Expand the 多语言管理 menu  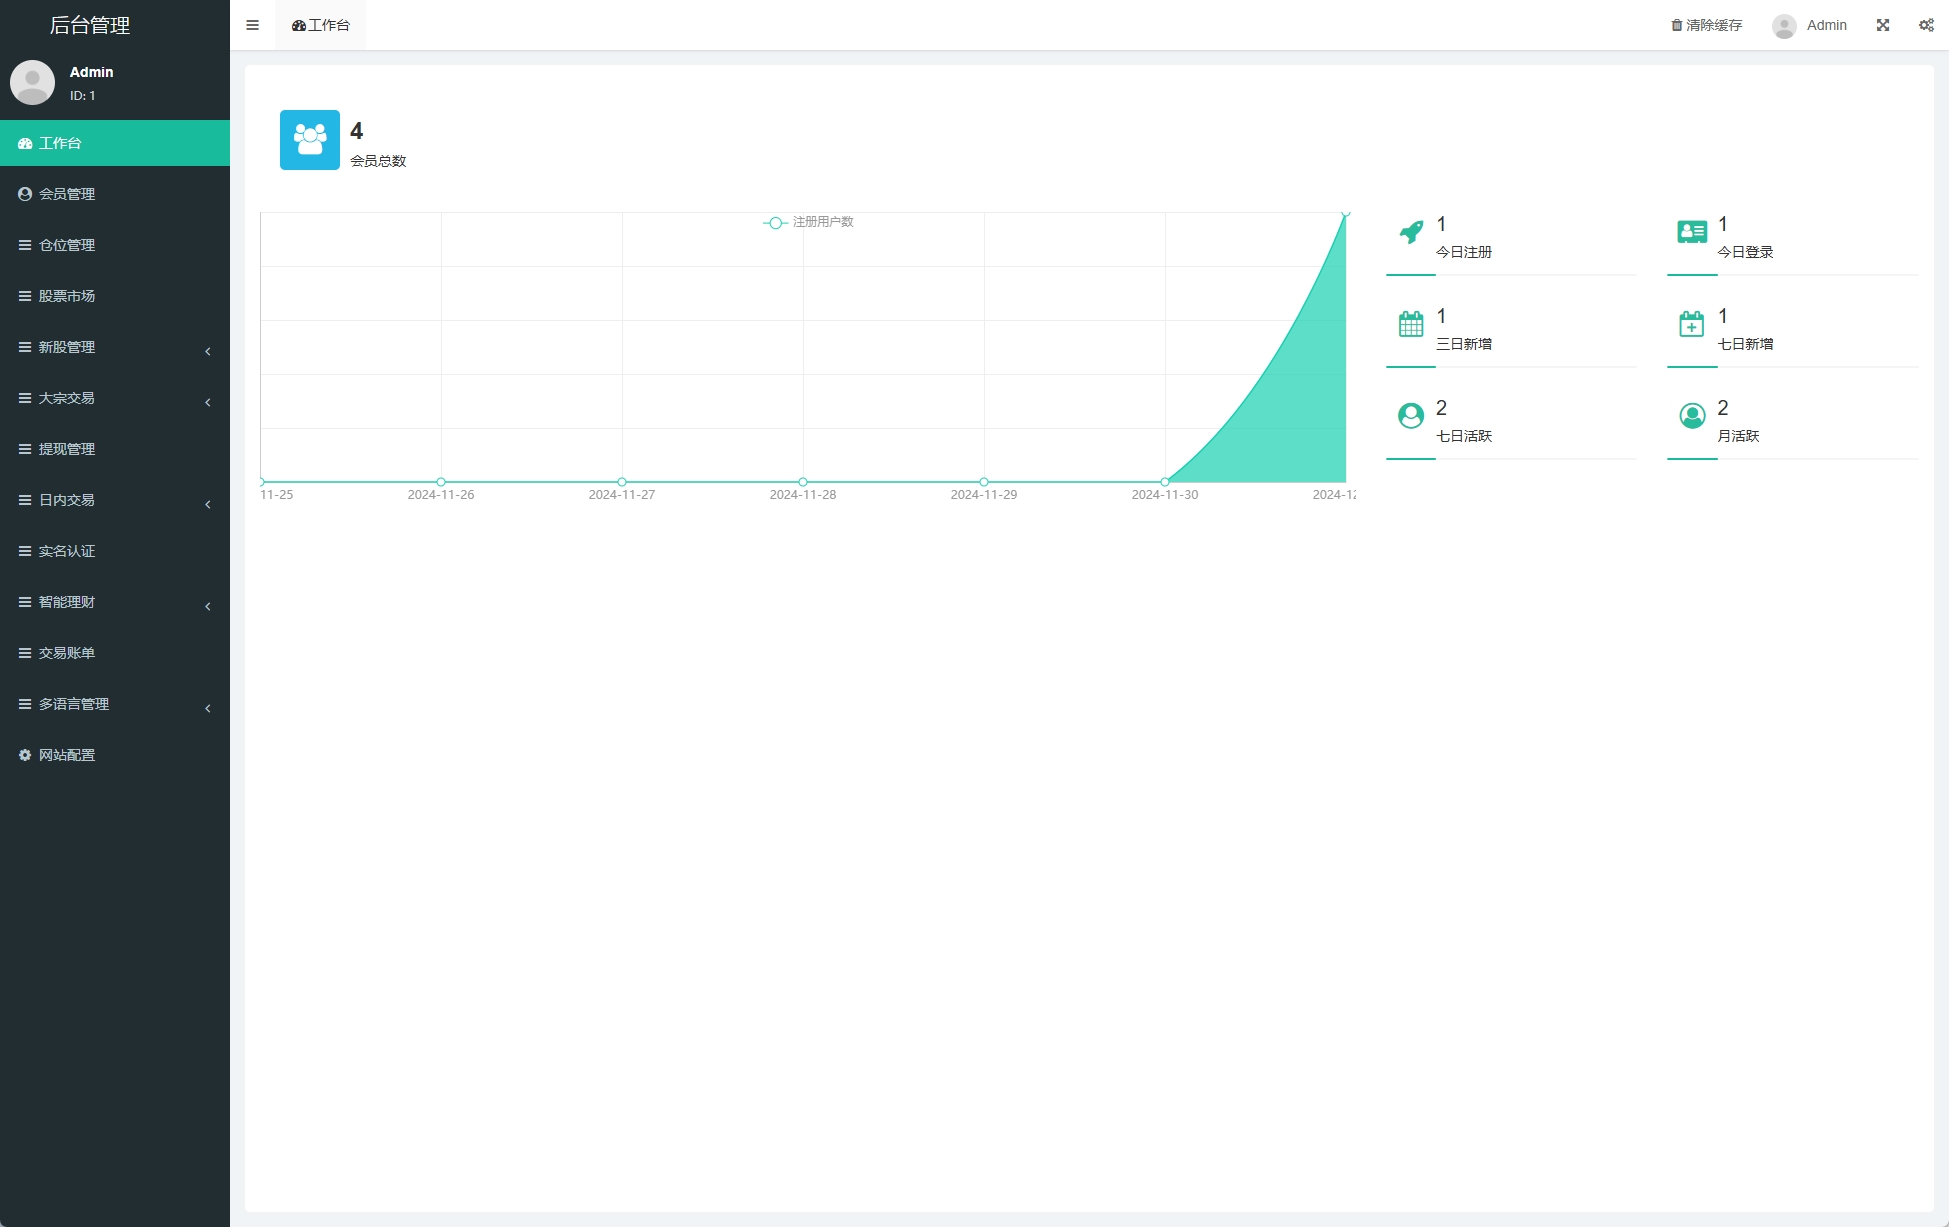click(x=114, y=704)
